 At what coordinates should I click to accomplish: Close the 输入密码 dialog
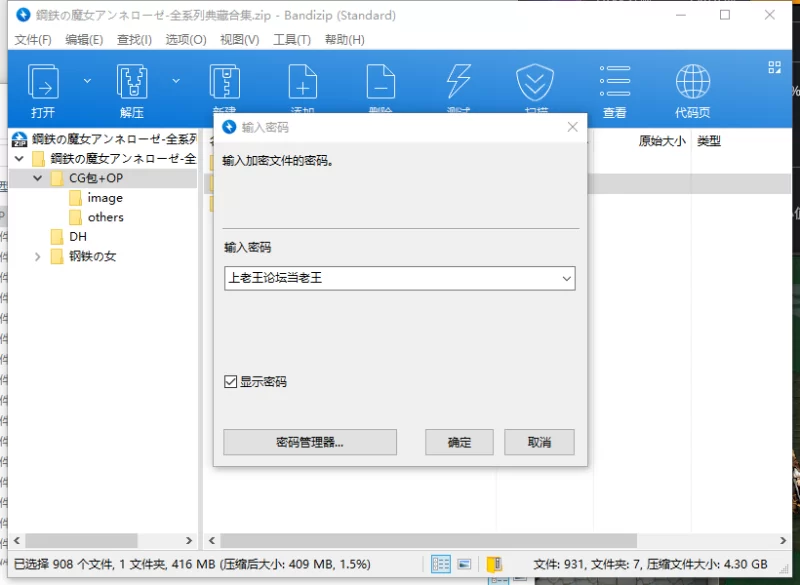(x=572, y=127)
